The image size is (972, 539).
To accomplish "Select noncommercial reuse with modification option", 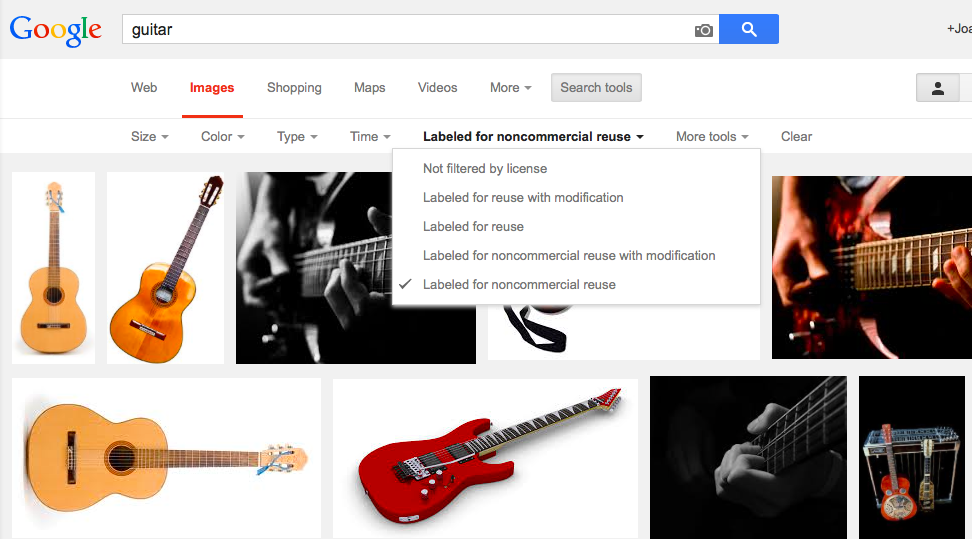I will (569, 256).
